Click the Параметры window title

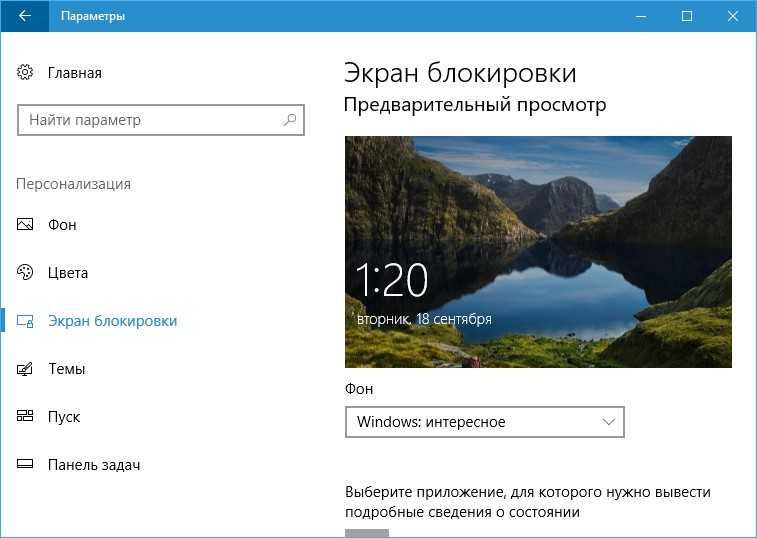tap(93, 16)
